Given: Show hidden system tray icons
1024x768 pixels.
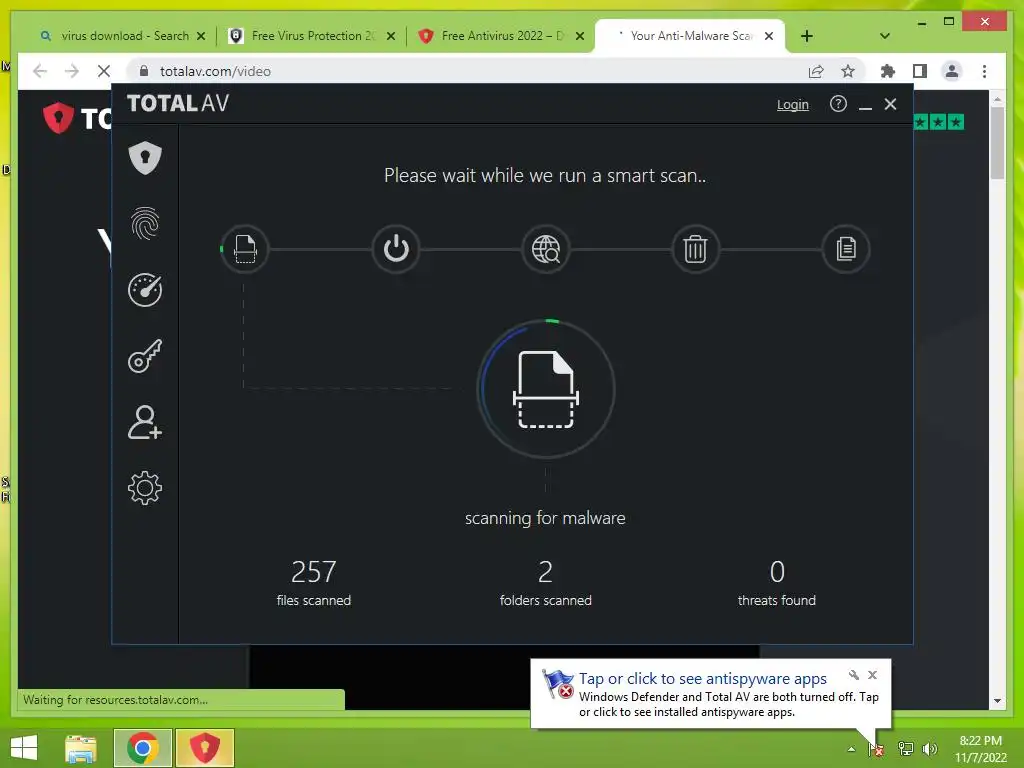Looking at the screenshot, I should click(851, 749).
